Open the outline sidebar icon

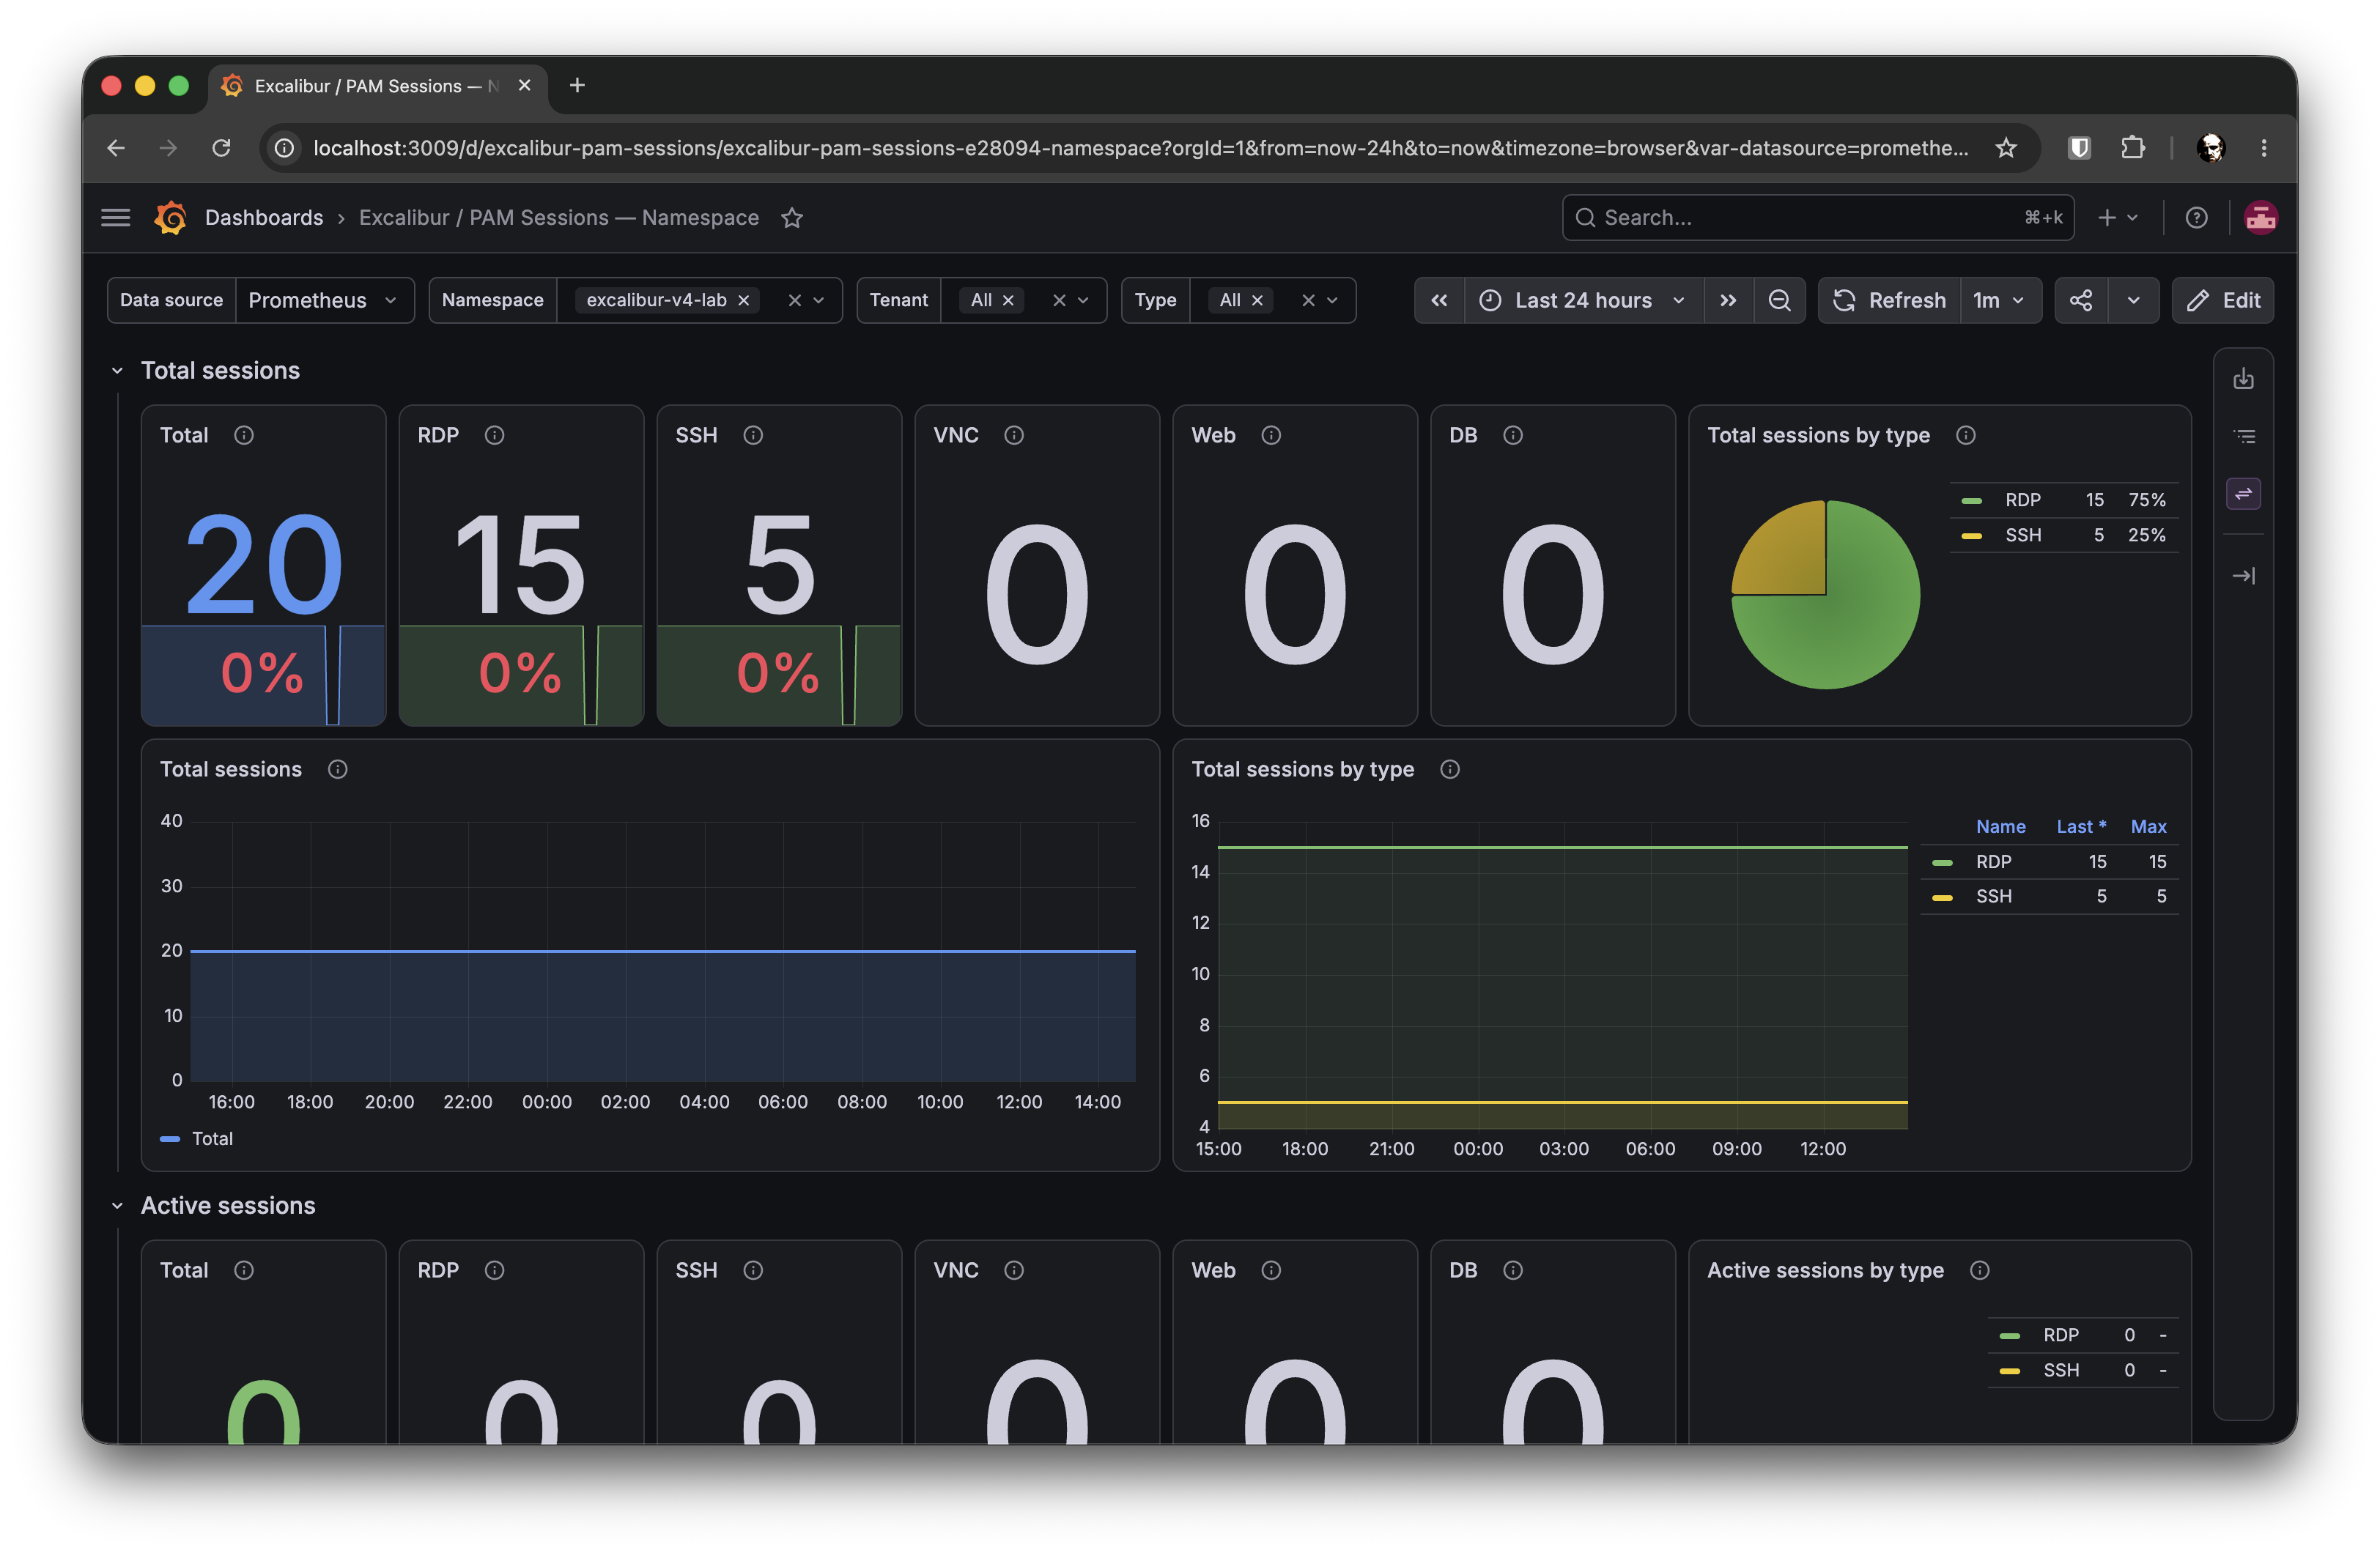pyautogui.click(x=2243, y=436)
